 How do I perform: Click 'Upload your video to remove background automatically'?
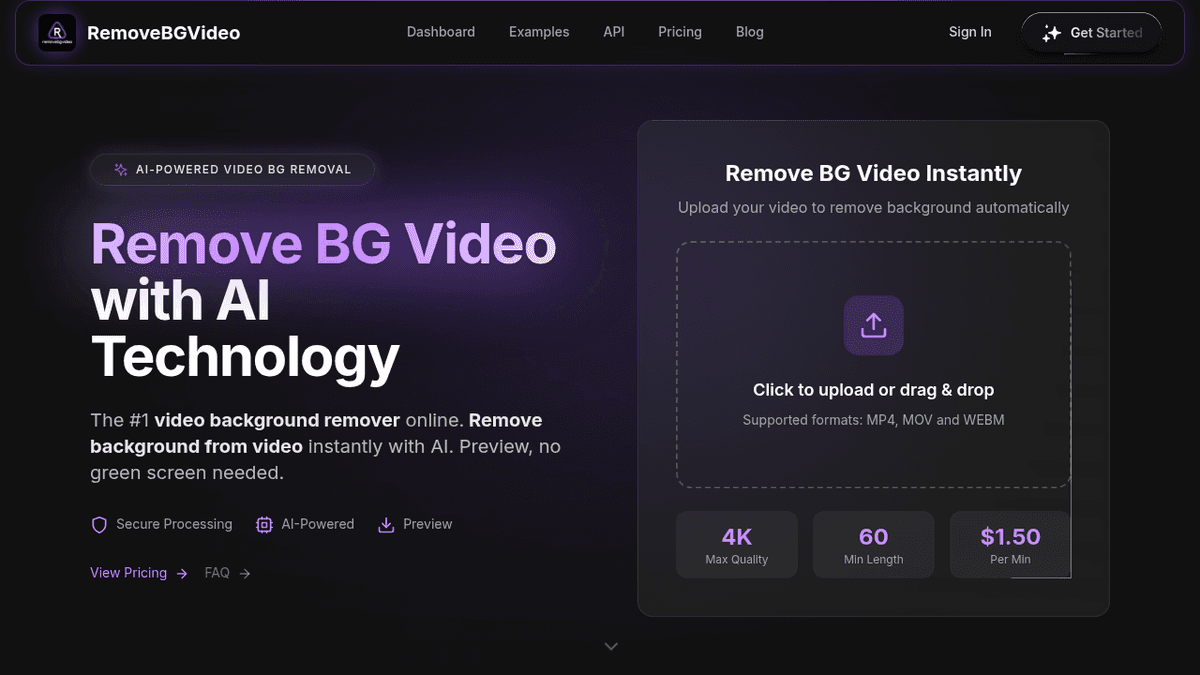tap(873, 208)
